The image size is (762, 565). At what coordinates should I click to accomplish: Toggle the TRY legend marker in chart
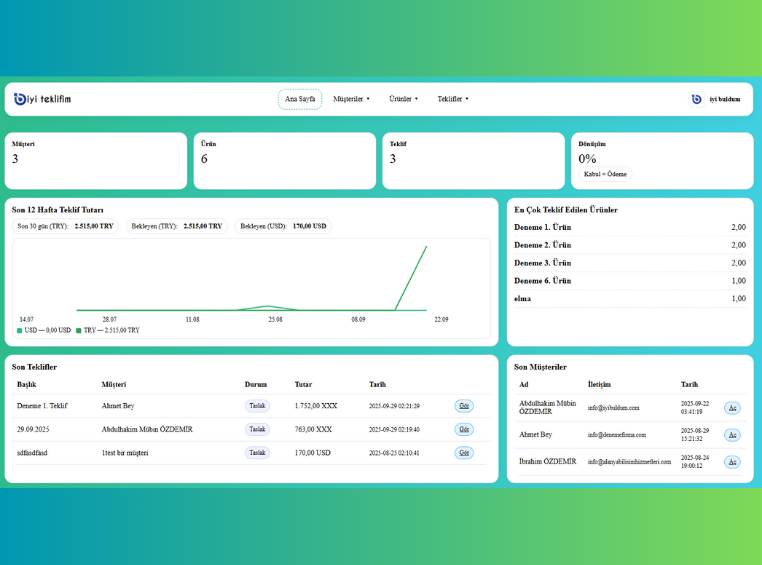[x=79, y=330]
